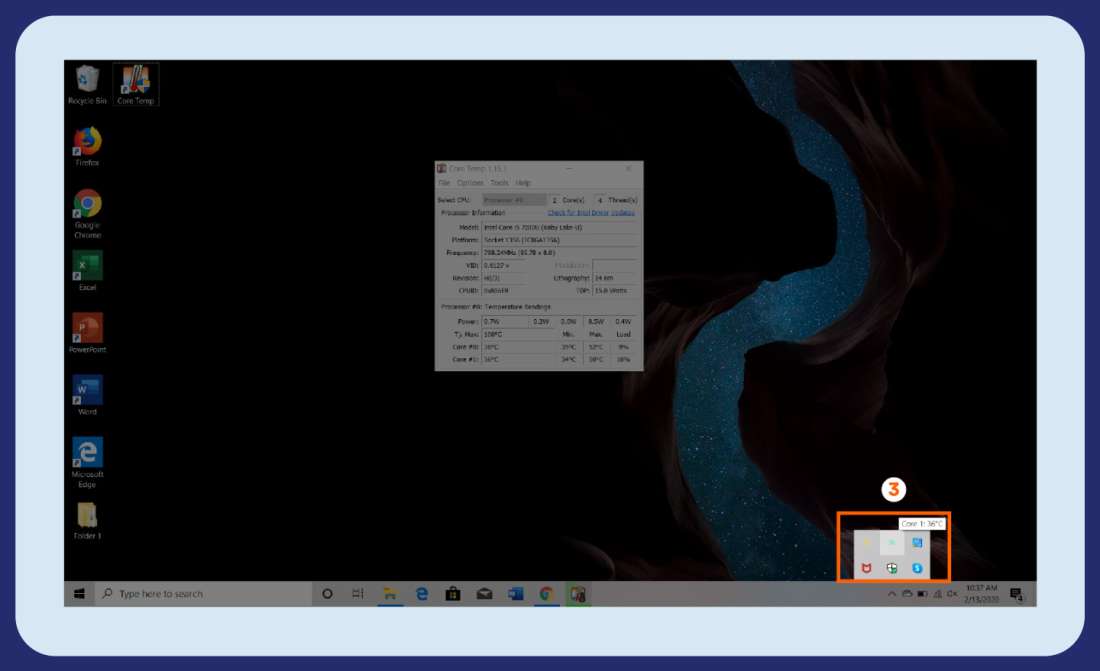Click the Check for Intel Driver Updates link
Viewport: 1100px width, 671px height.
(588, 213)
